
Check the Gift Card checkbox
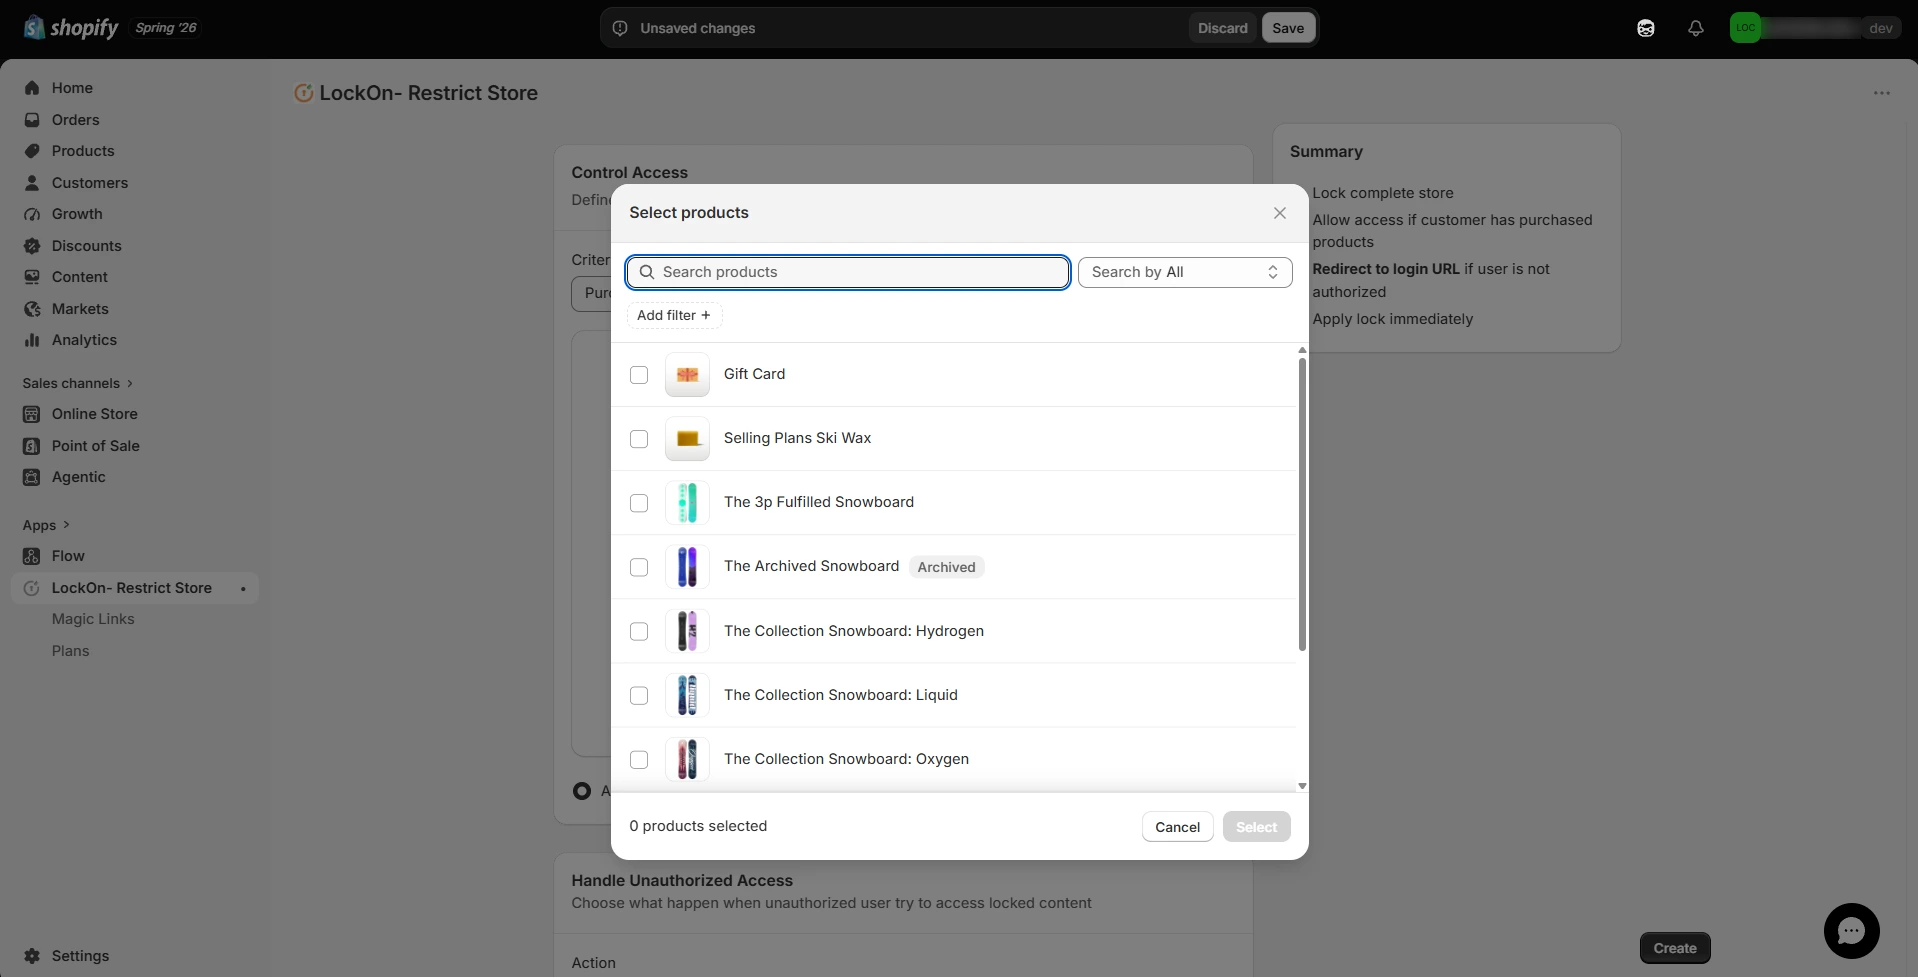[639, 375]
